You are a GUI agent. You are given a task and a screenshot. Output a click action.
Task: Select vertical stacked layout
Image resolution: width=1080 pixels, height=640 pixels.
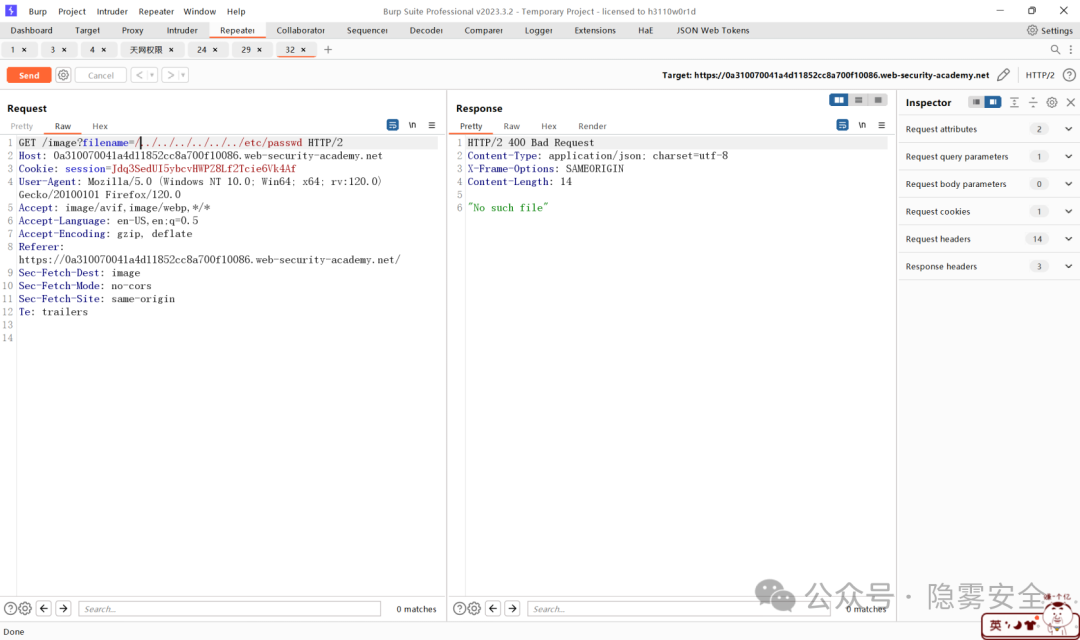coord(858,100)
